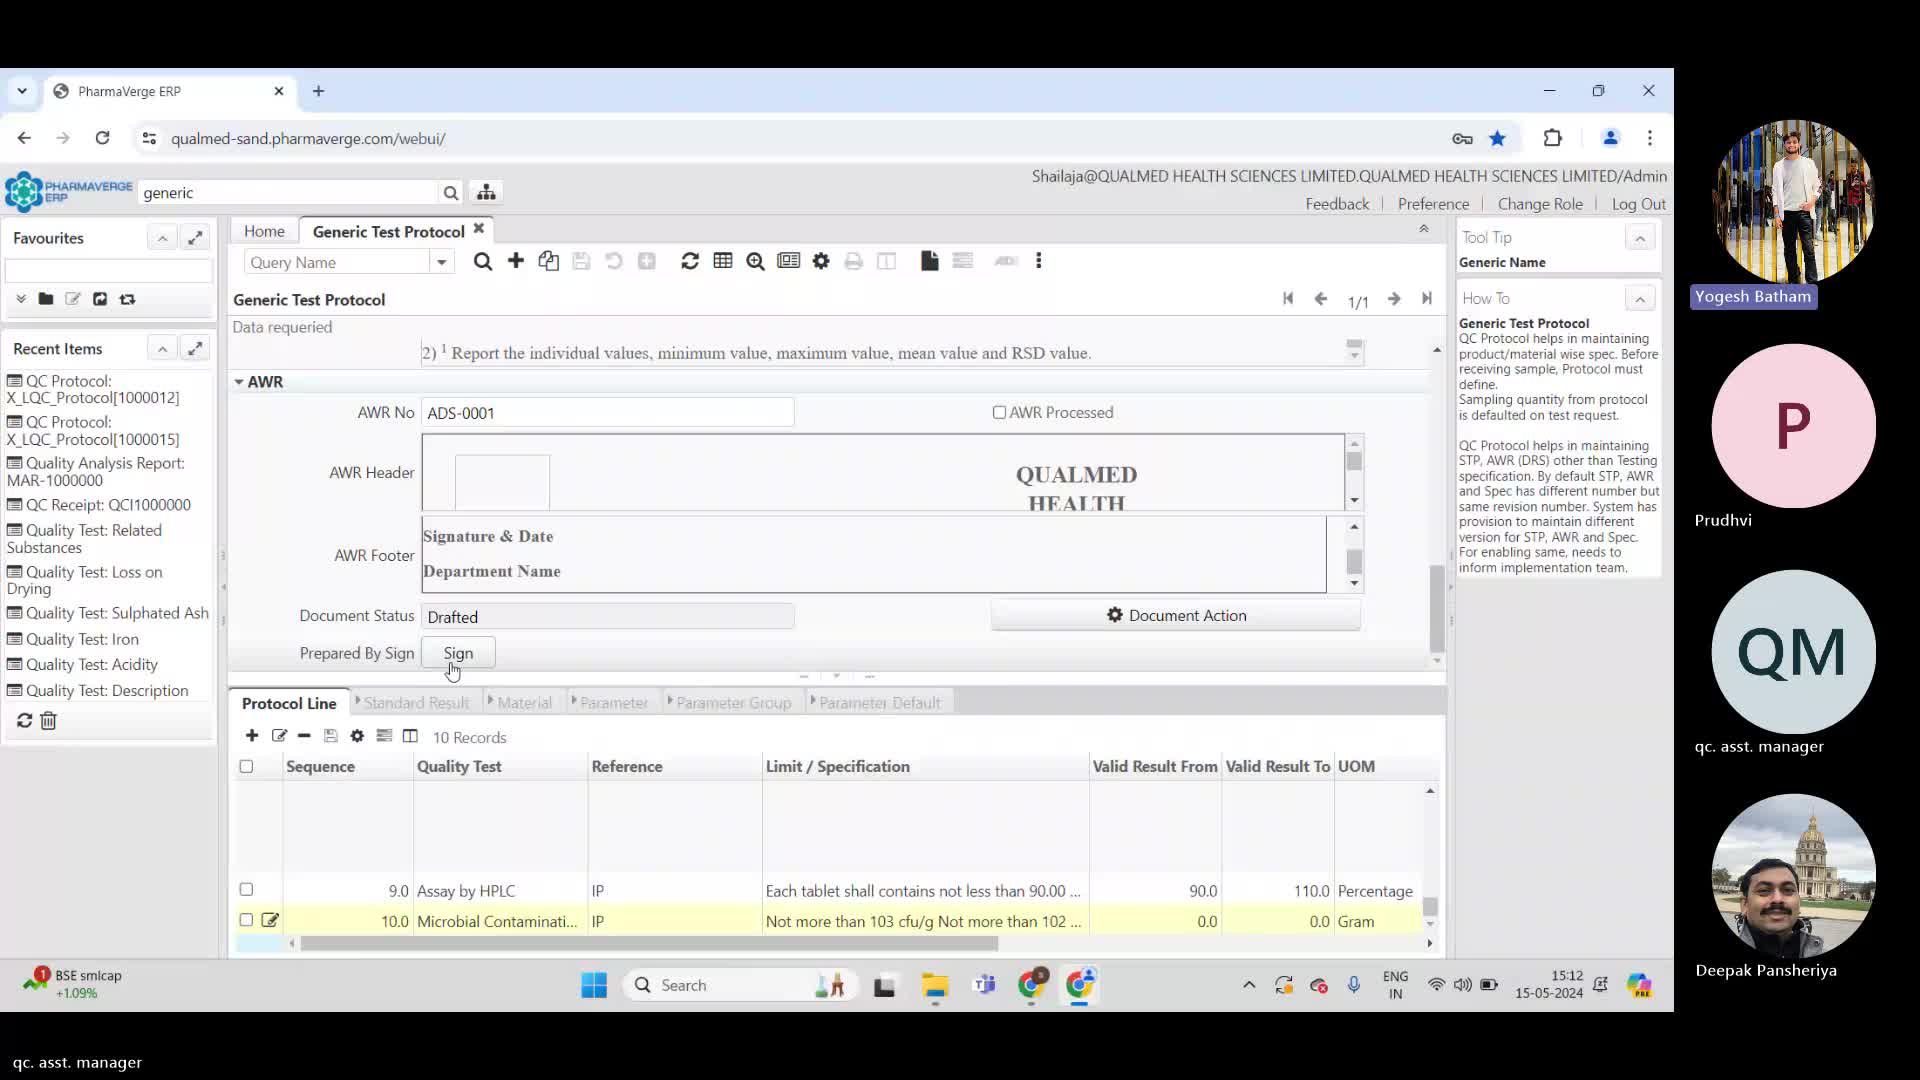The image size is (1920, 1080).
Task: Collapse the How To panel
Action: (1640, 299)
